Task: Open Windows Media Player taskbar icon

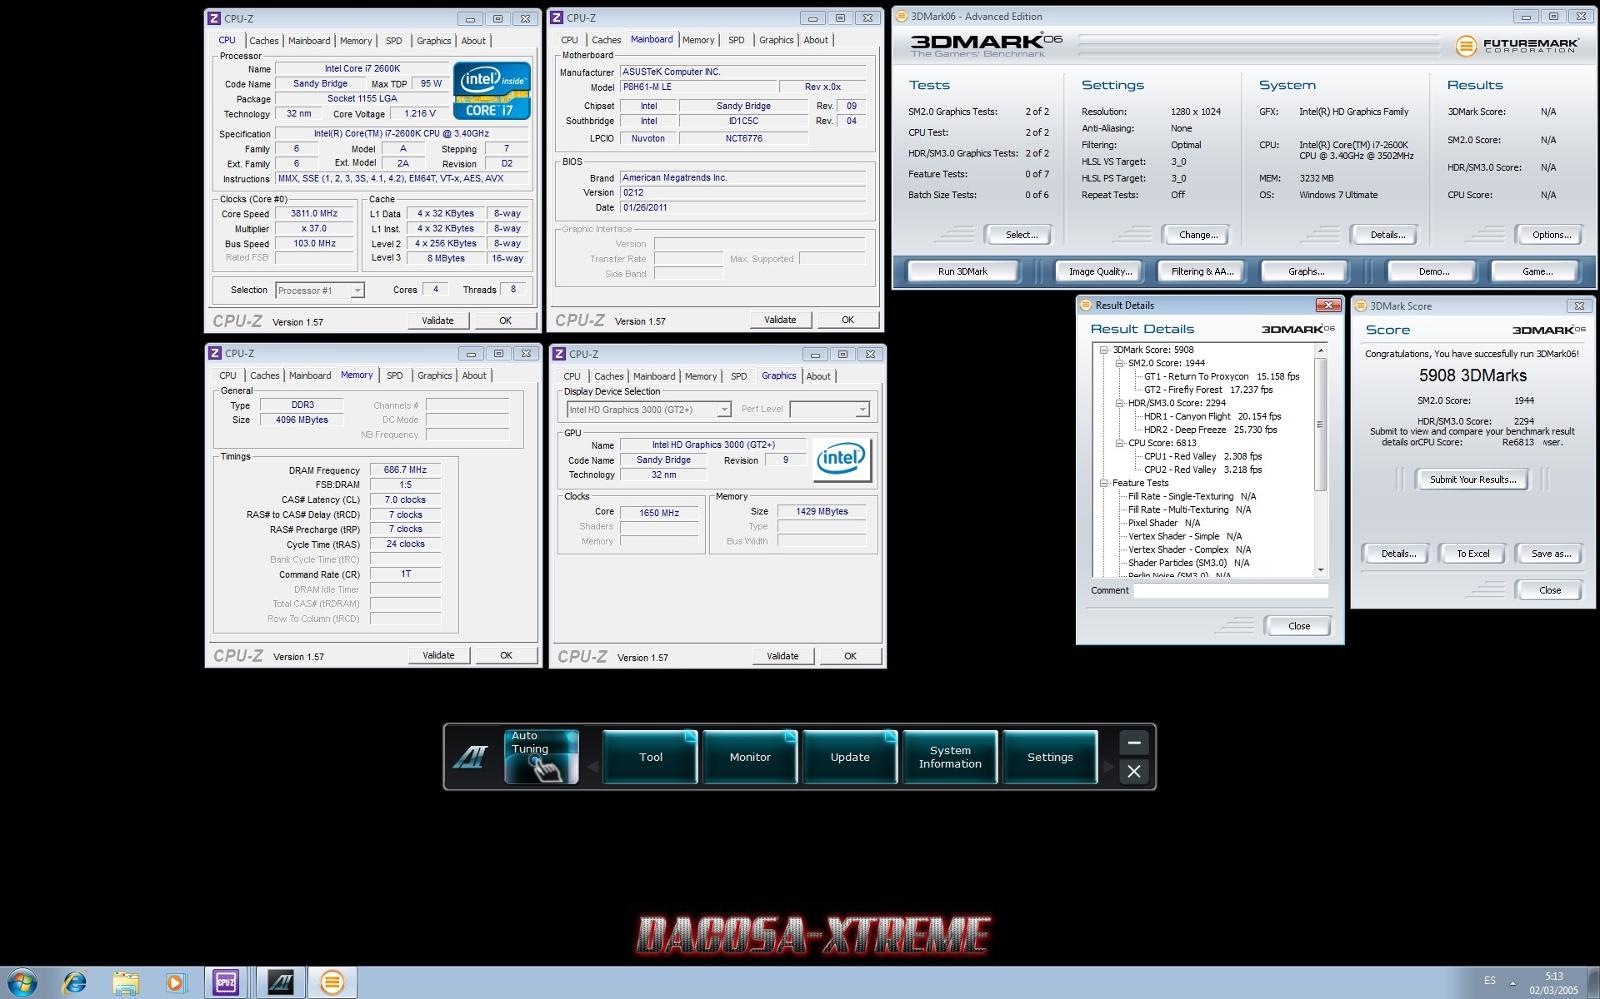Action: tap(176, 983)
